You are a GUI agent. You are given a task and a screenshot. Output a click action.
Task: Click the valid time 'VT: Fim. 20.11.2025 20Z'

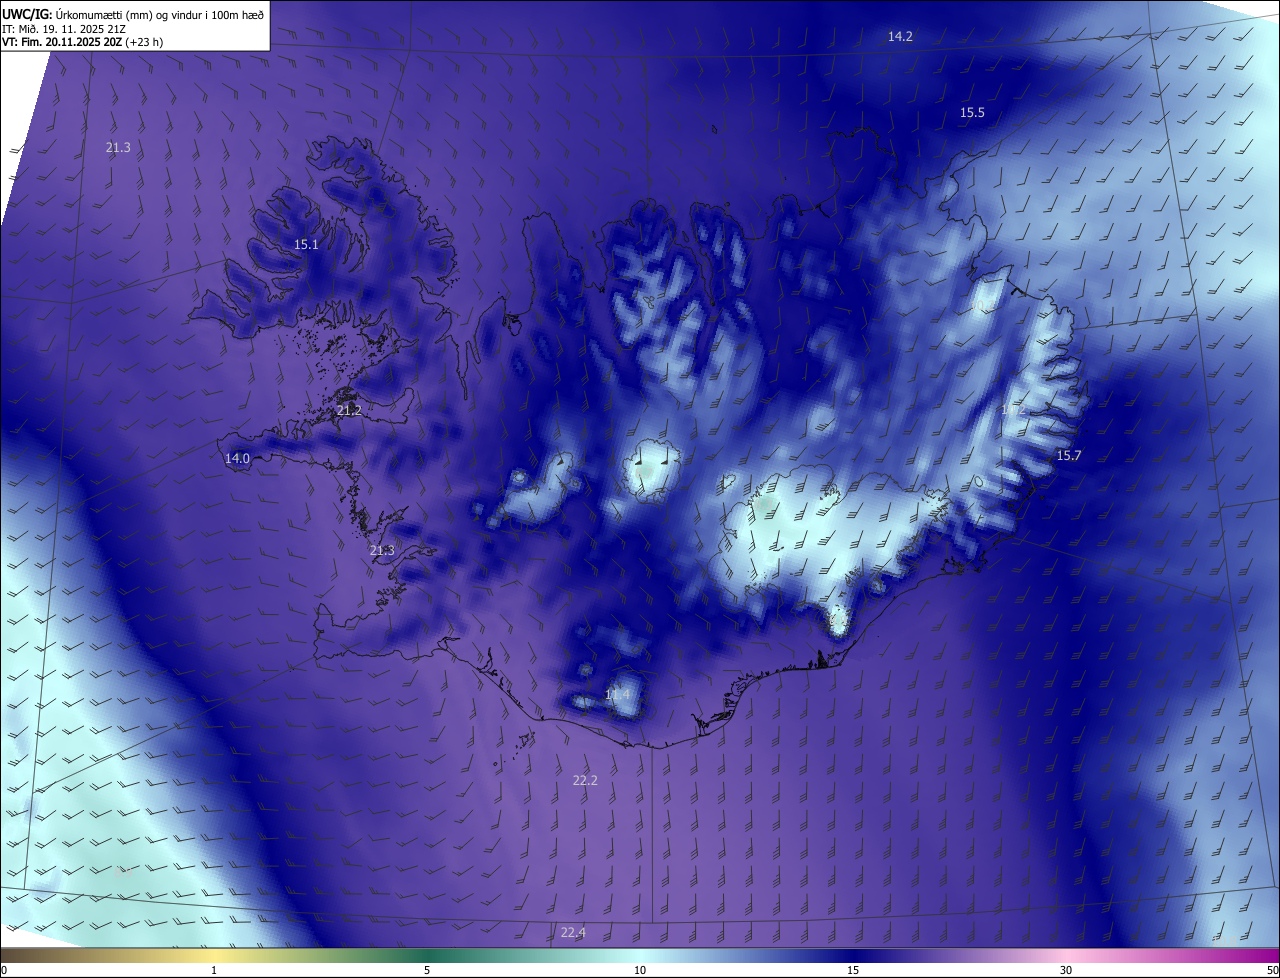[x=62, y=42]
